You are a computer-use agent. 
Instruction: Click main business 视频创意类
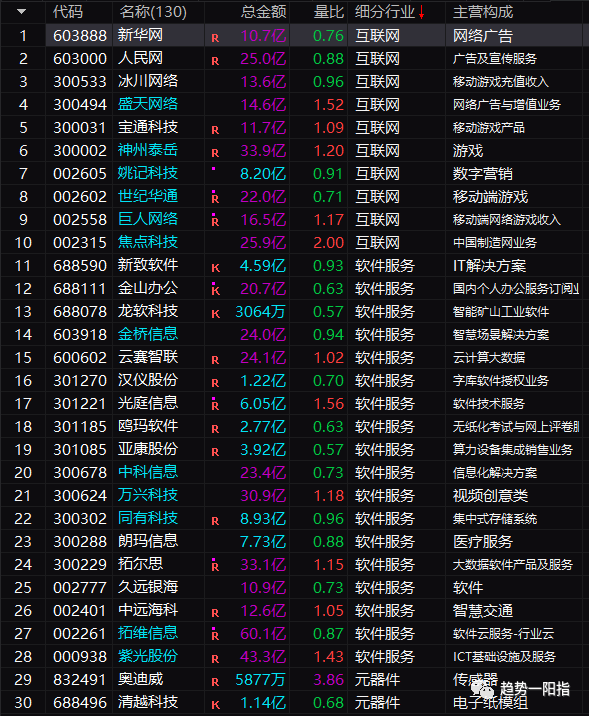point(490,495)
